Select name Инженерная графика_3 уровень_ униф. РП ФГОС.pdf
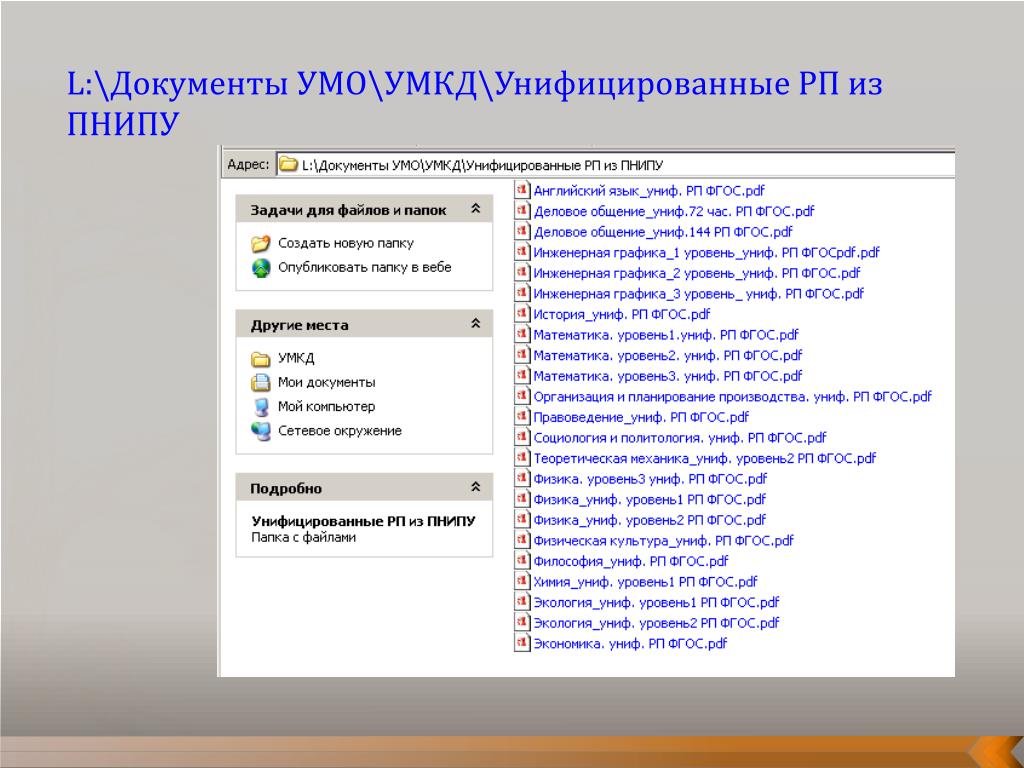The height and width of the screenshot is (768, 1024). click(x=698, y=293)
